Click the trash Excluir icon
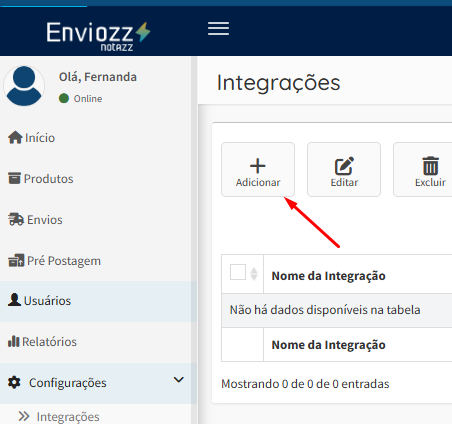 [430, 166]
